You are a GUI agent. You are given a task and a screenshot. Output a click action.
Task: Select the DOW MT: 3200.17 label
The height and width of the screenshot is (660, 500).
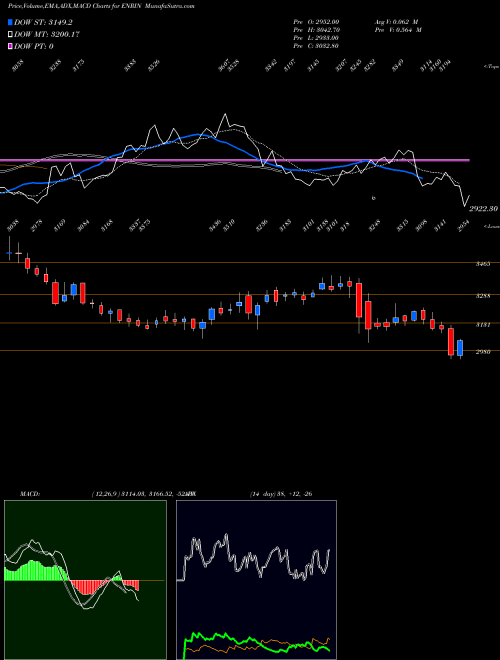click(47, 35)
